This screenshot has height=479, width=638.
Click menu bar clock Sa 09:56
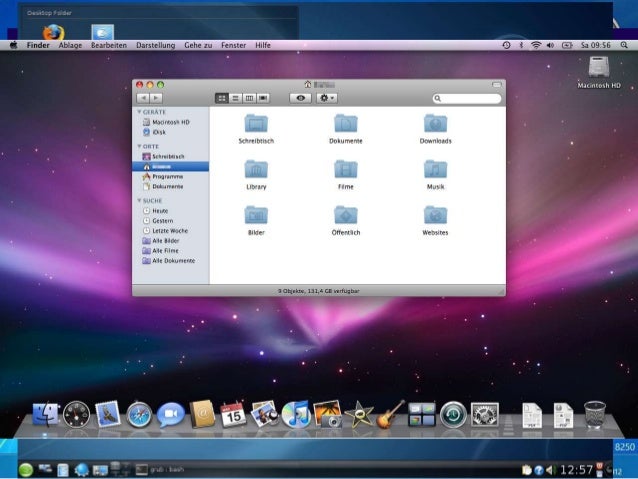[596, 45]
